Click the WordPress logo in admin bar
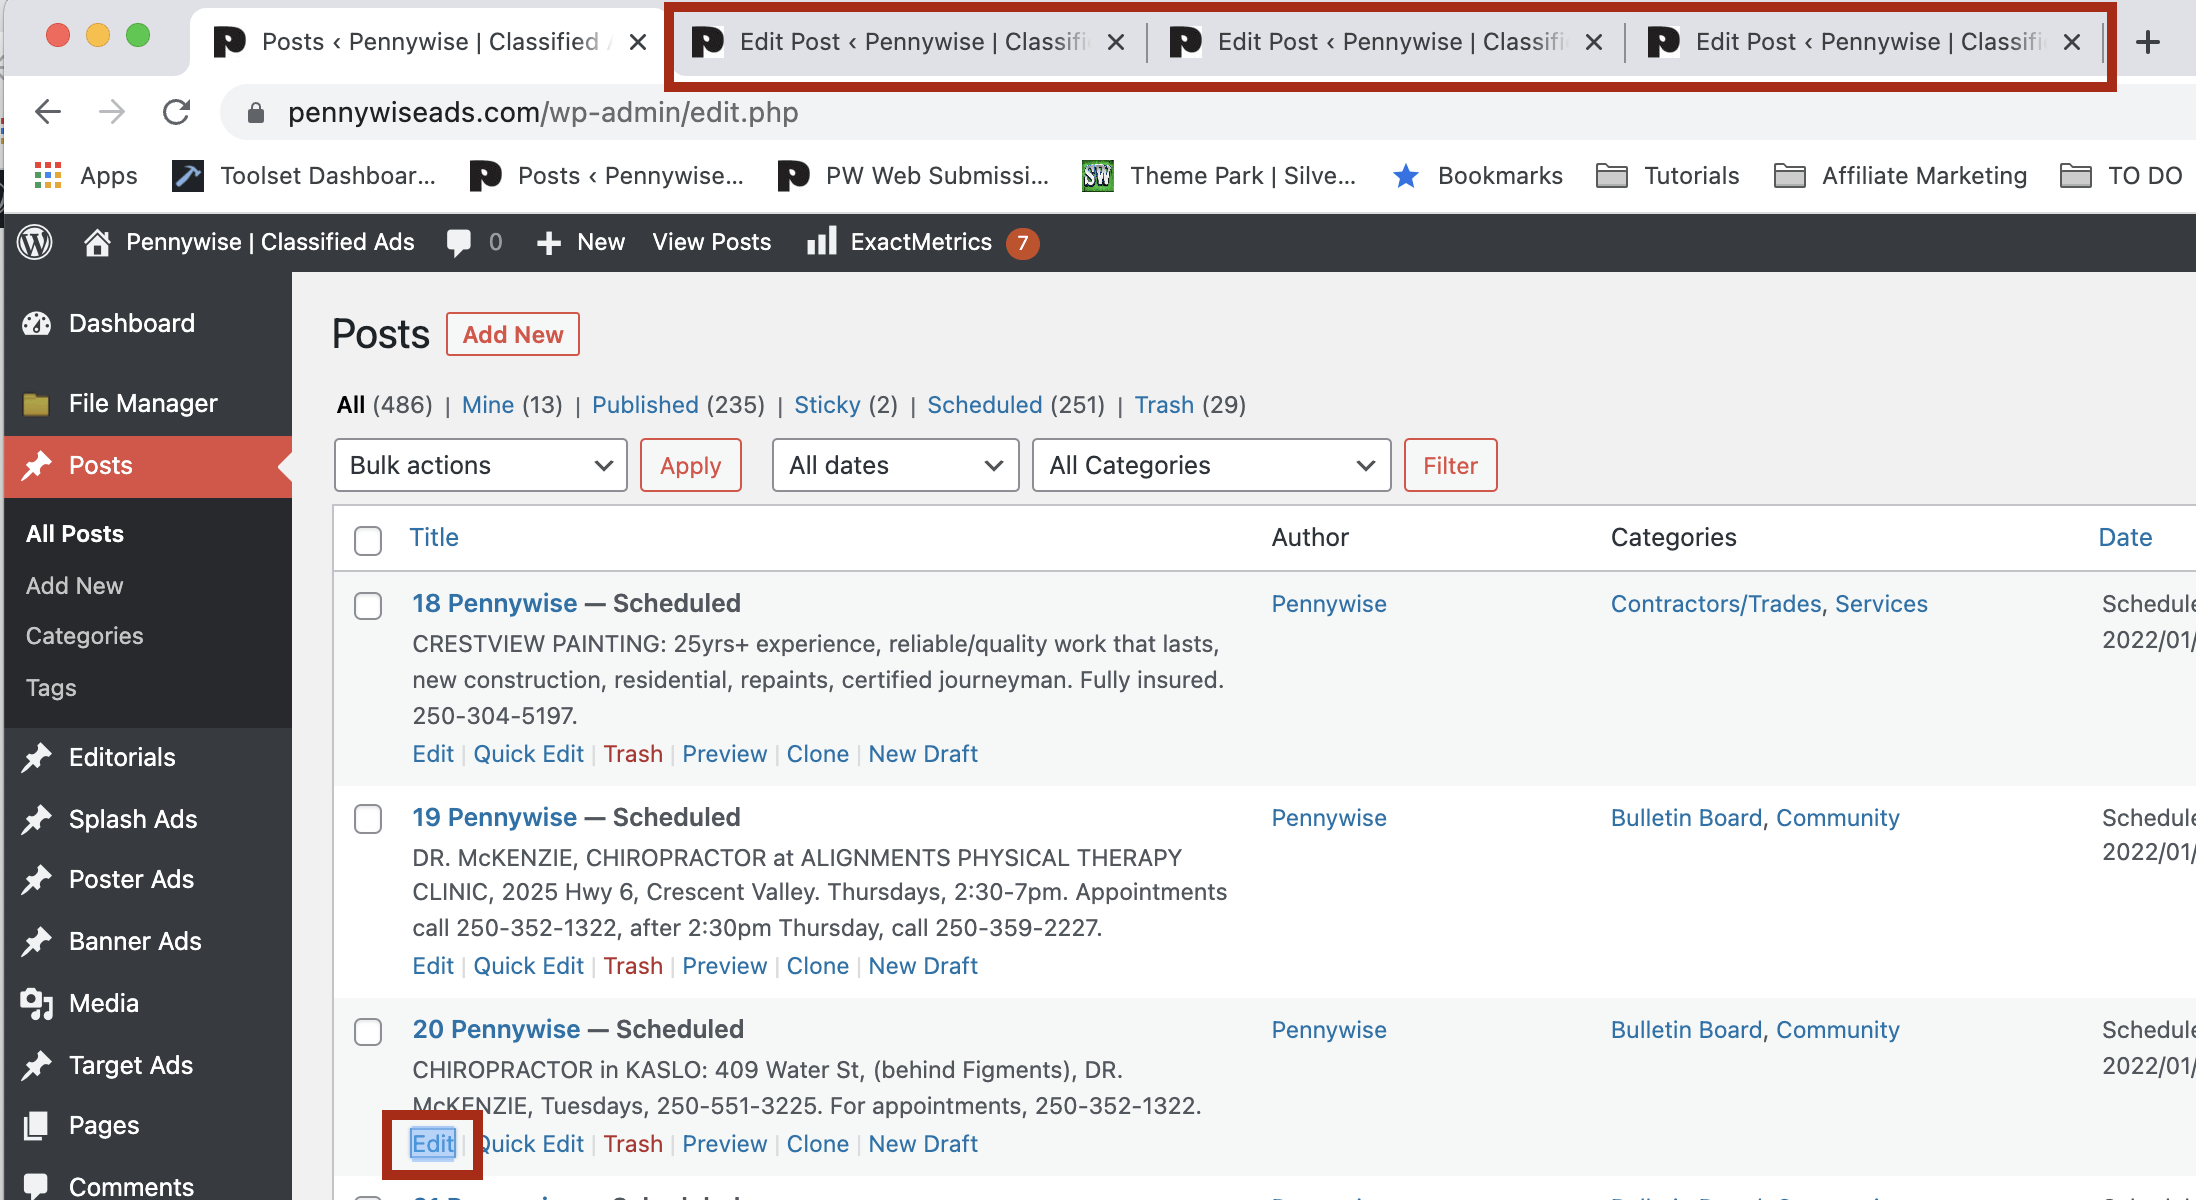2196x1200 pixels. [35, 242]
